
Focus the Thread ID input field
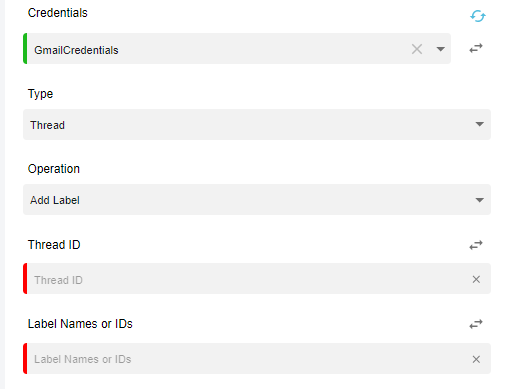(247, 279)
